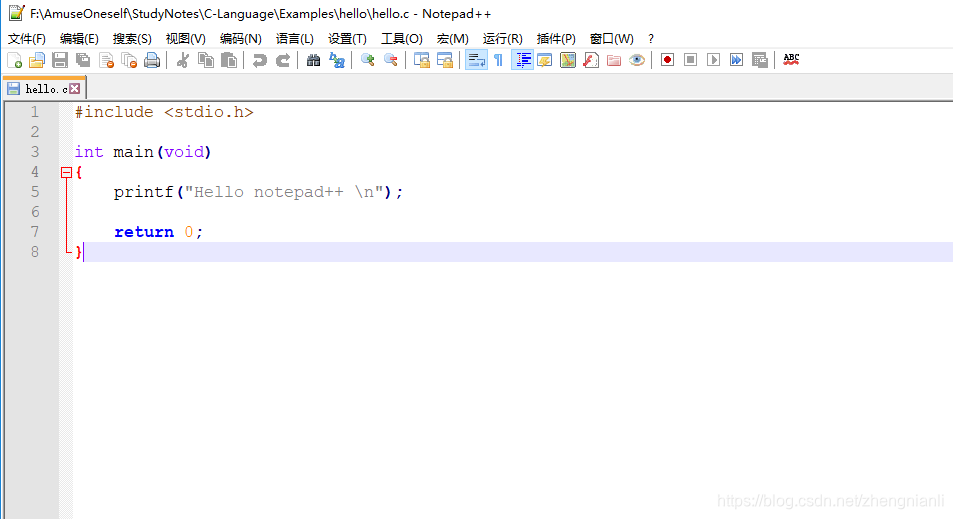Toggle Show all characters pilcrow icon
Screen dimensions: 953x519
(498, 60)
